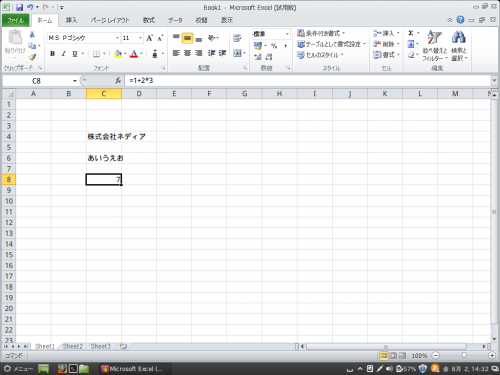Toggle bold formatting
500x375 pixels.
pyautogui.click(x=52, y=54)
